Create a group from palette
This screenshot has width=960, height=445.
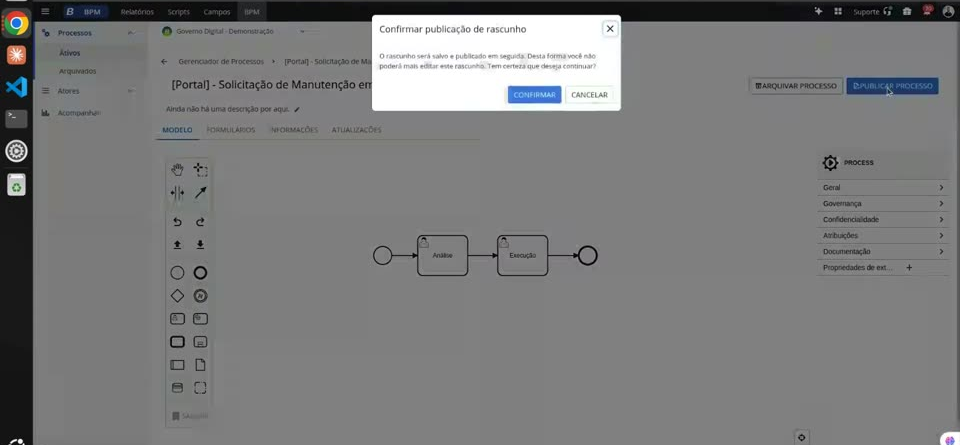pyautogui.click(x=200, y=387)
